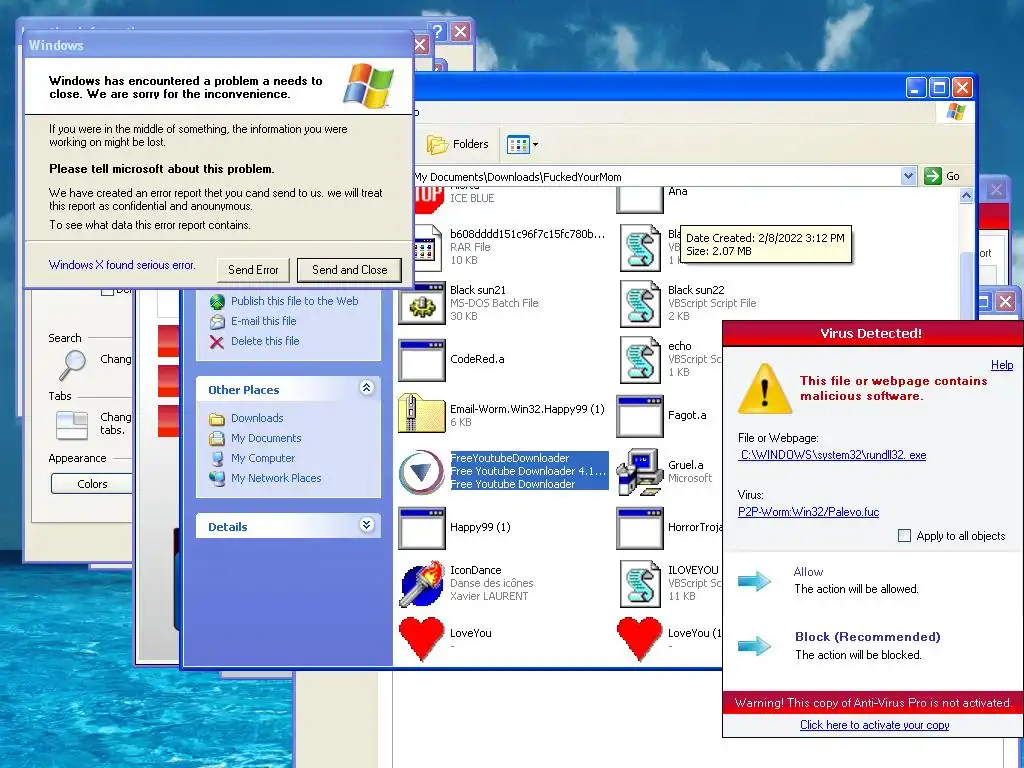Select the Happy99 (1) file icon
This screenshot has width=1024, height=768.
coord(422,528)
